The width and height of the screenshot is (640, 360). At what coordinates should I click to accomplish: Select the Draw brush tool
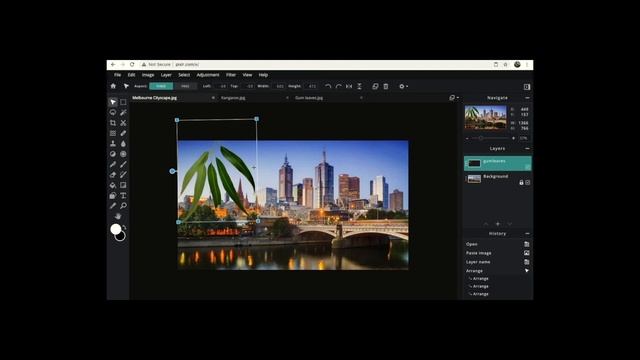pos(123,164)
